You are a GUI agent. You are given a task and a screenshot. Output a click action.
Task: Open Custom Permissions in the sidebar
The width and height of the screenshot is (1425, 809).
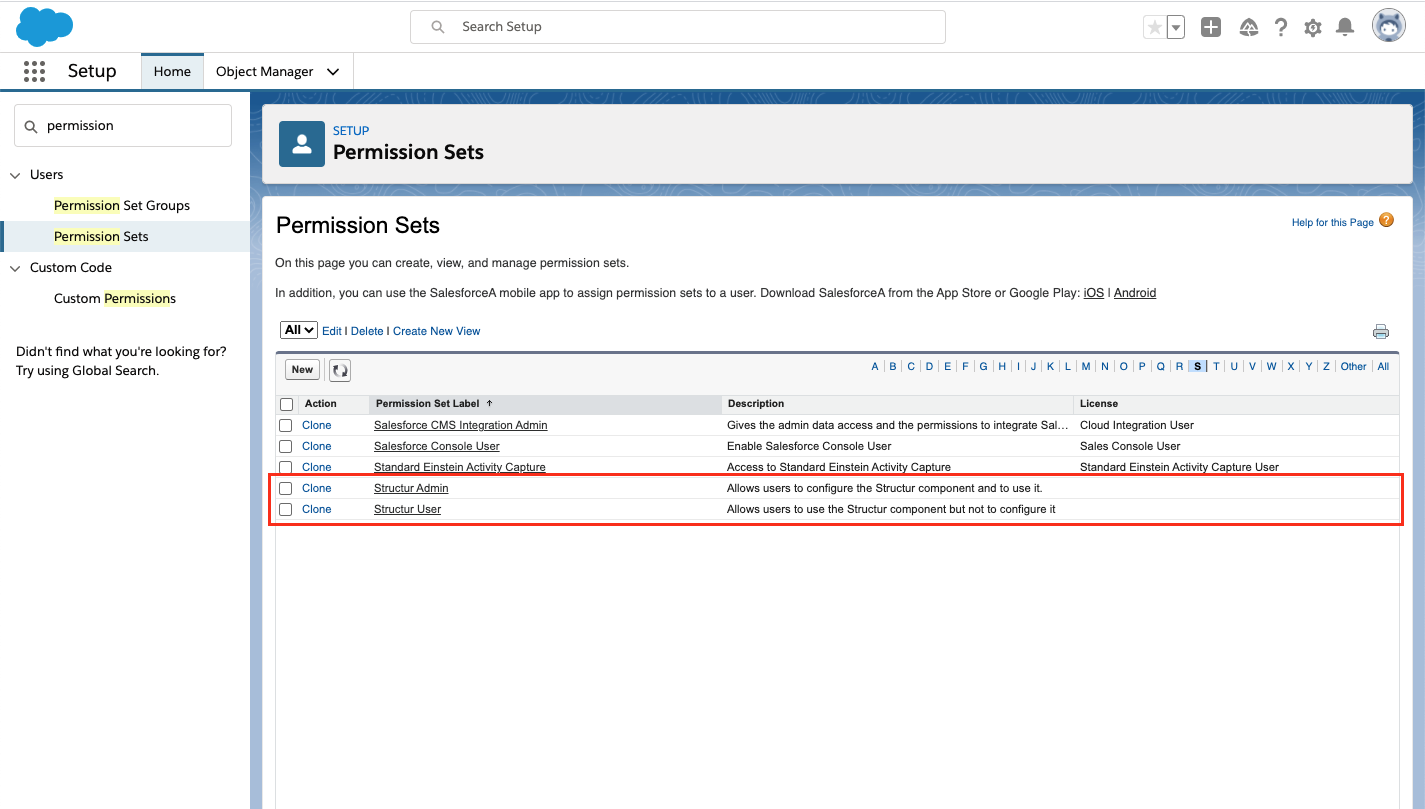[x=115, y=299]
